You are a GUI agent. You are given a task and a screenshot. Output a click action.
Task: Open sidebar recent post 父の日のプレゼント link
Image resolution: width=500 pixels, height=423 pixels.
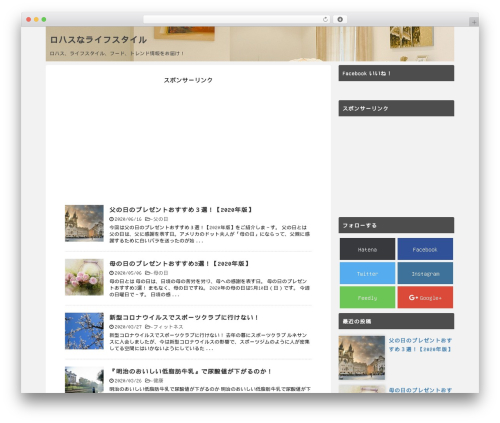pos(420,345)
